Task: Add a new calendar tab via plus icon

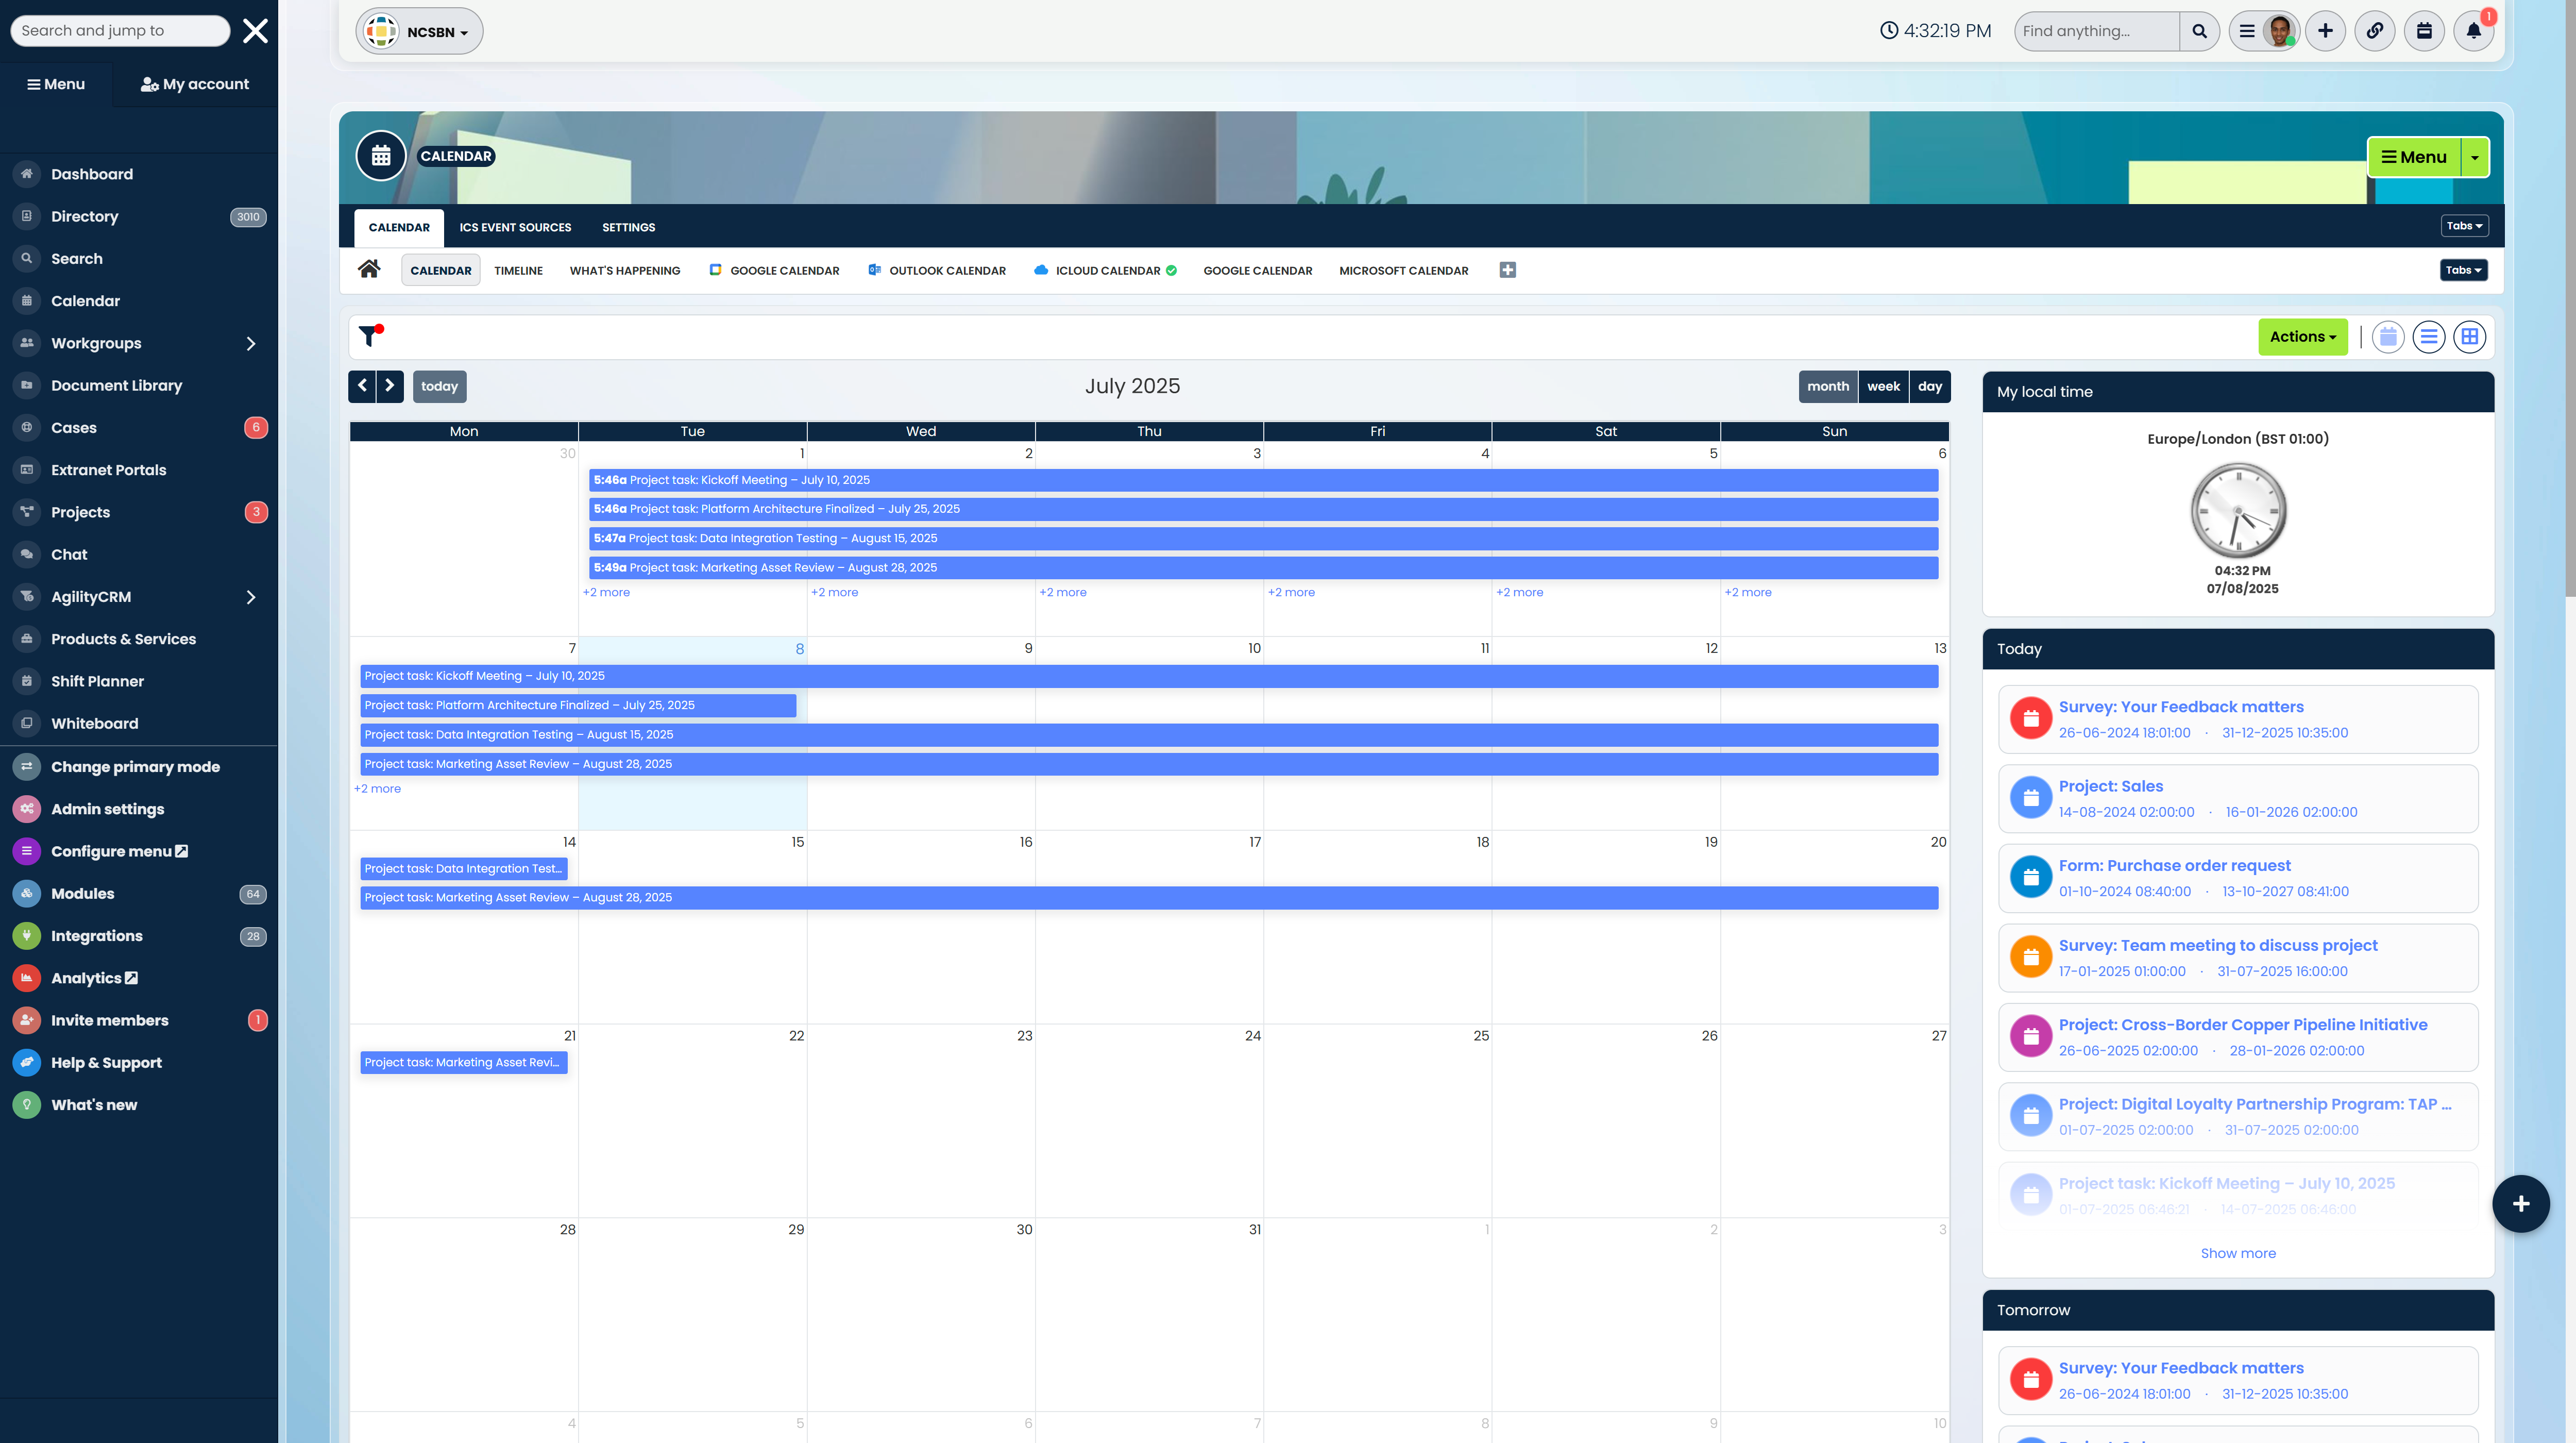Action: [1508, 270]
